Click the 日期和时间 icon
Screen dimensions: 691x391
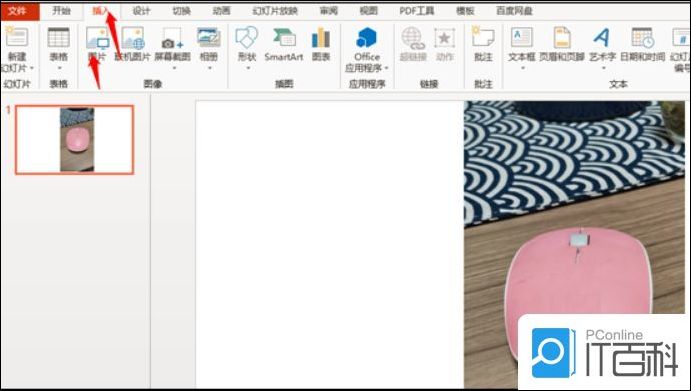[x=643, y=37]
